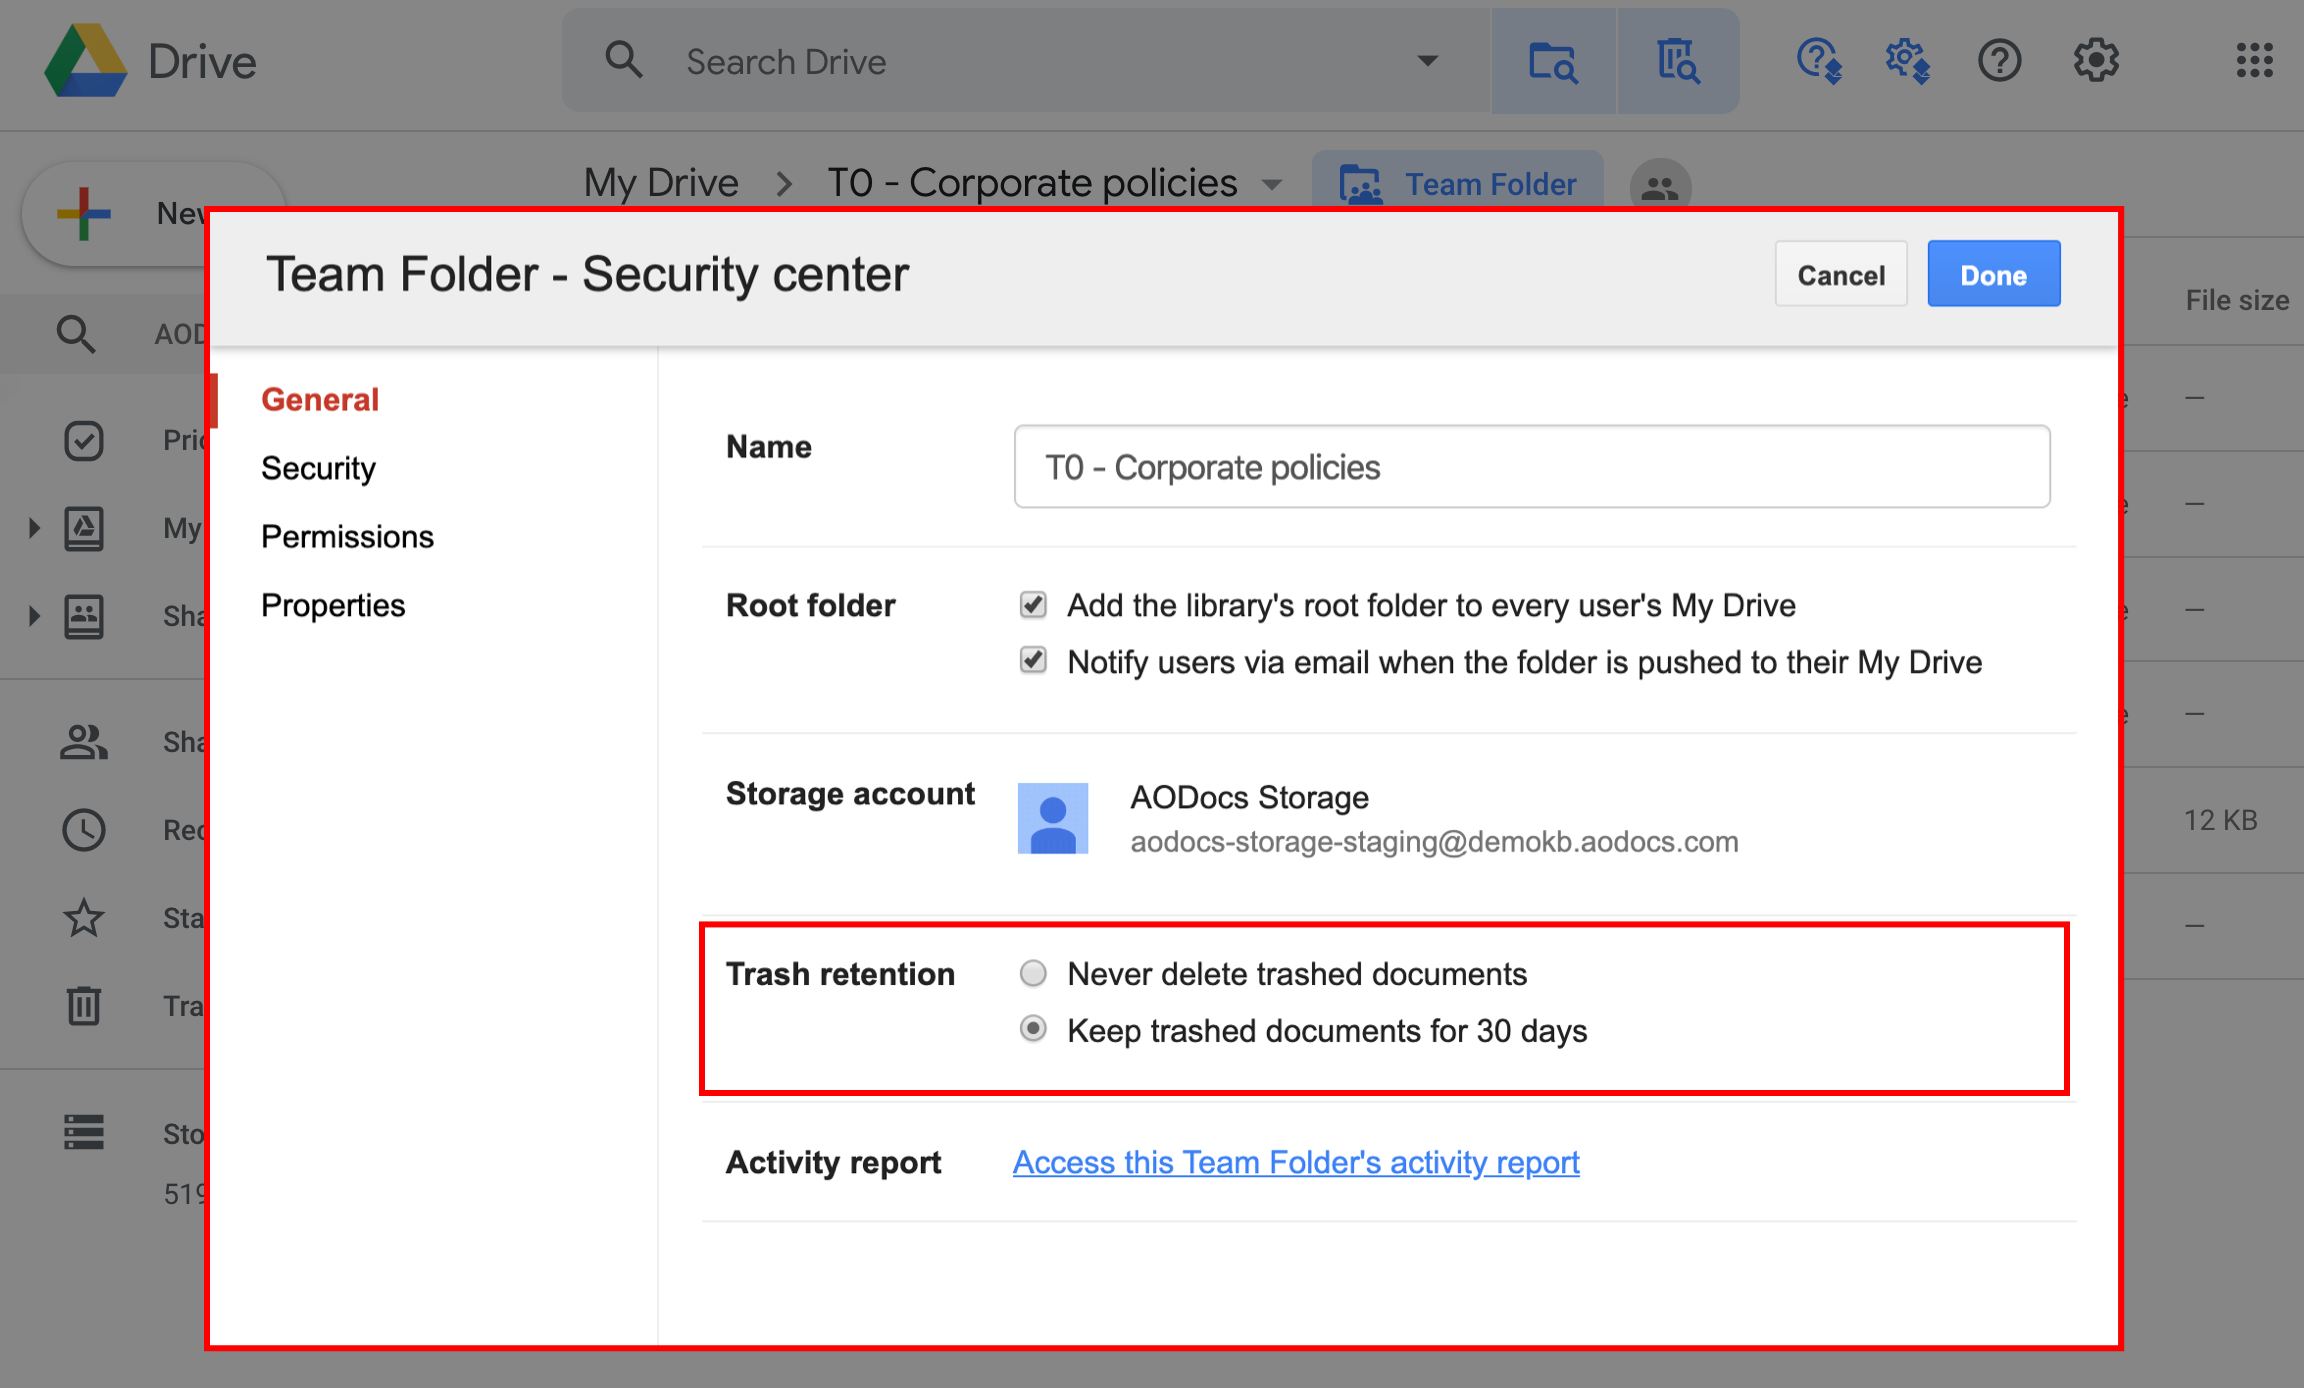Open the Drive settings gear
2304x1388 pixels.
pos(2095,61)
